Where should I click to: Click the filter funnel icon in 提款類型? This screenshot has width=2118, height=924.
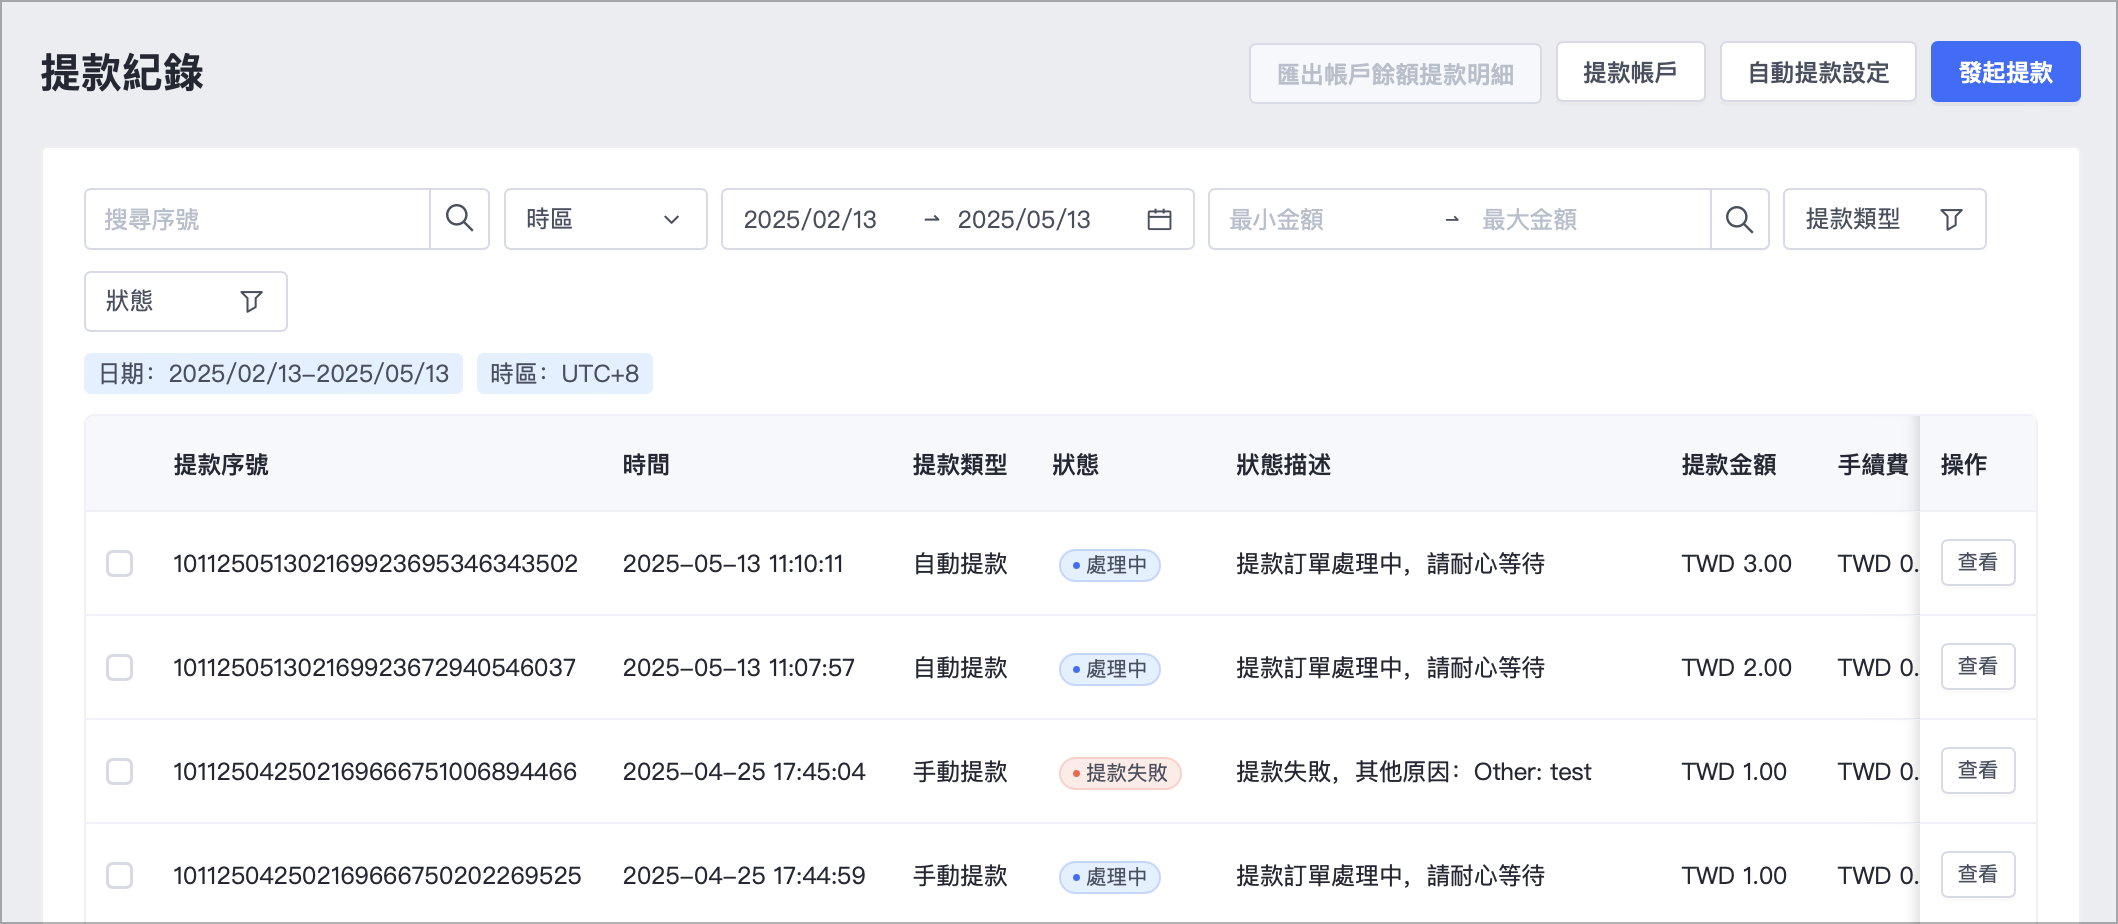1951,219
